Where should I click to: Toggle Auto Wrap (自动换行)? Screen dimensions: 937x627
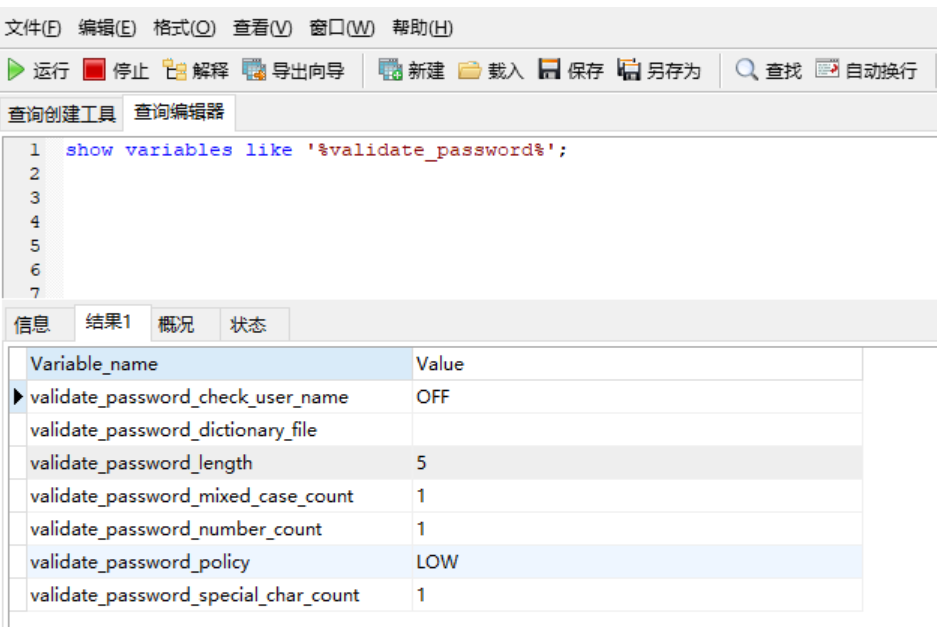[x=827, y=70]
